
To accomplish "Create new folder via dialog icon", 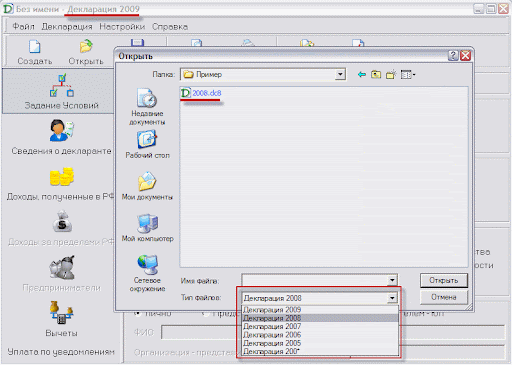I will (391, 75).
